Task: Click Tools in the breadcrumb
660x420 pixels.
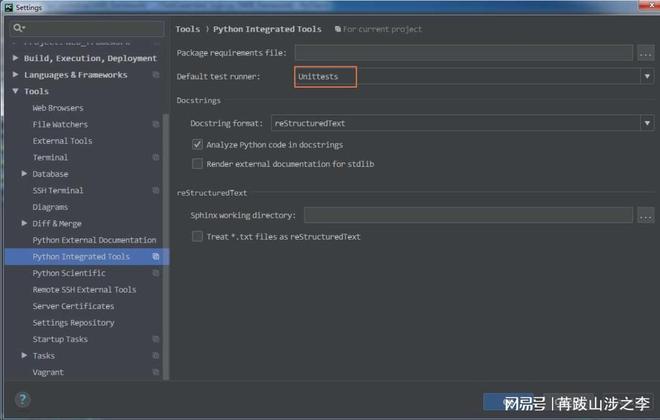Action: click(188, 29)
